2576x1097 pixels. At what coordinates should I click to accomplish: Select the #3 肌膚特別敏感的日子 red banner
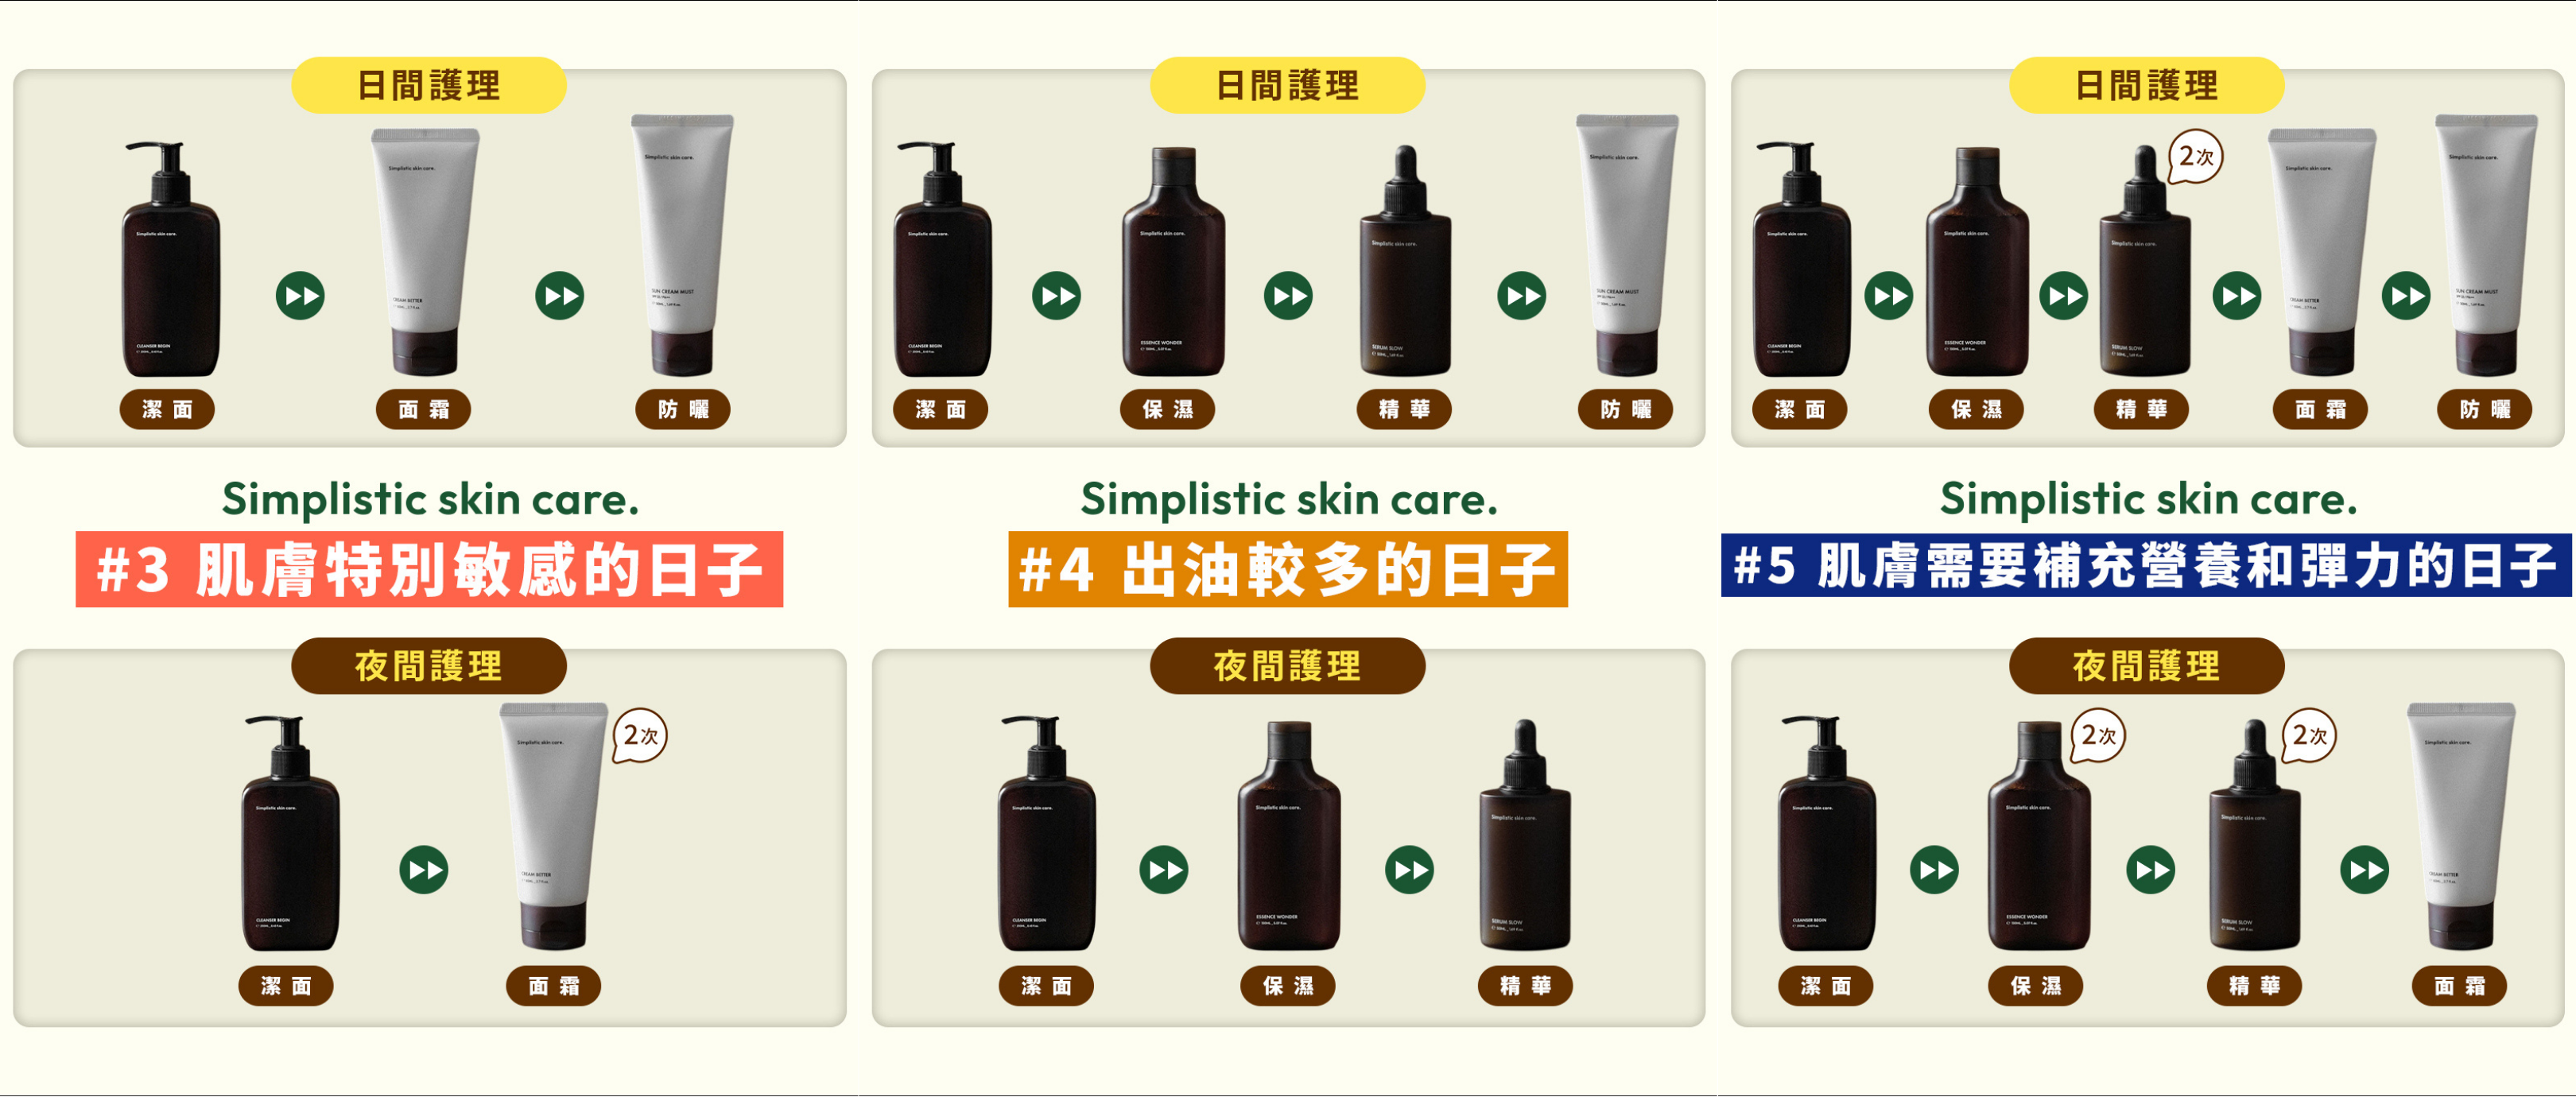coord(429,569)
